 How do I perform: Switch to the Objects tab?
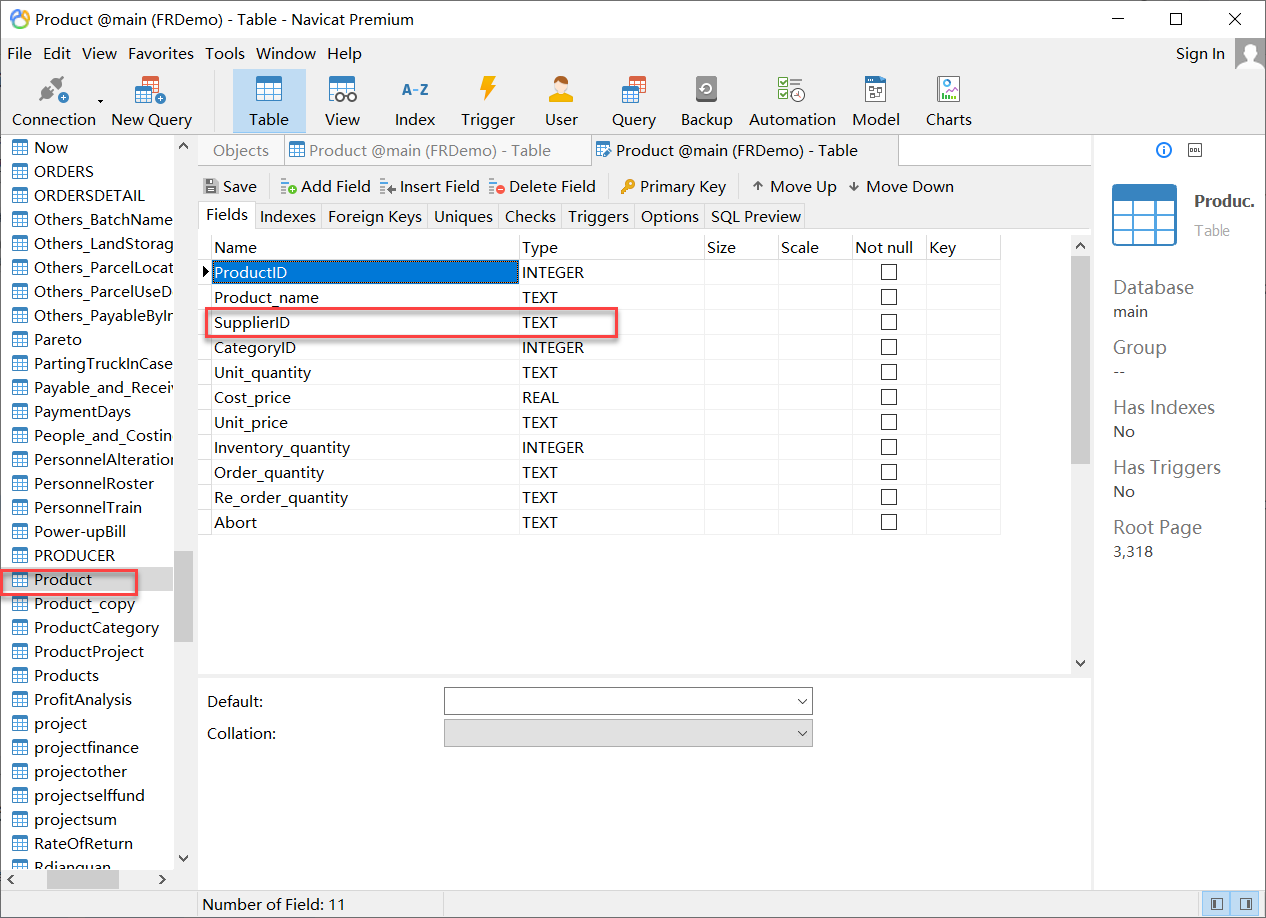click(241, 150)
